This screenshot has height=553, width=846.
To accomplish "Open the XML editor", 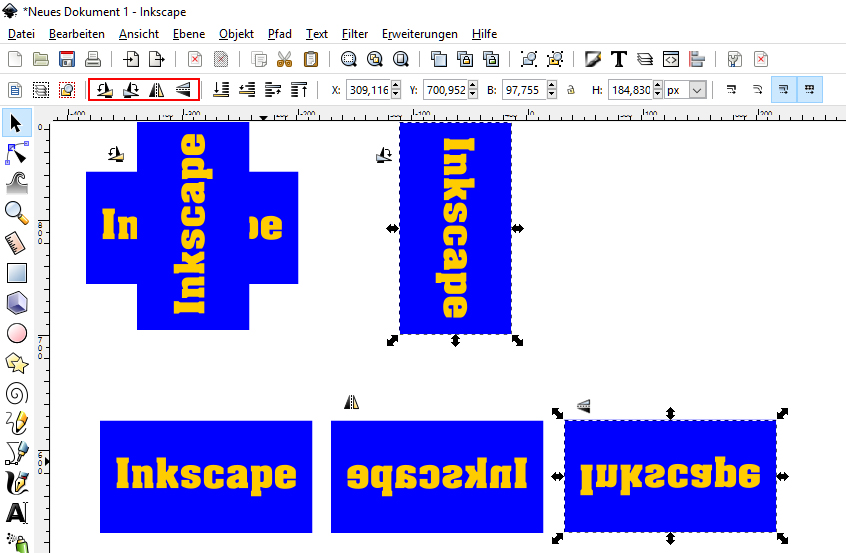I will click(671, 59).
